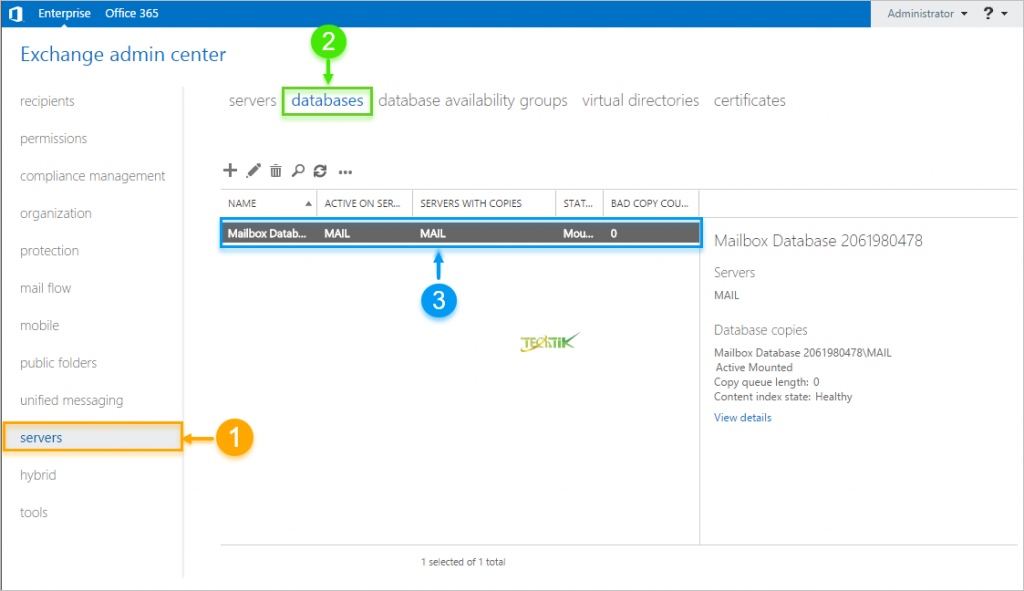Open the certificates tab

coord(749,101)
